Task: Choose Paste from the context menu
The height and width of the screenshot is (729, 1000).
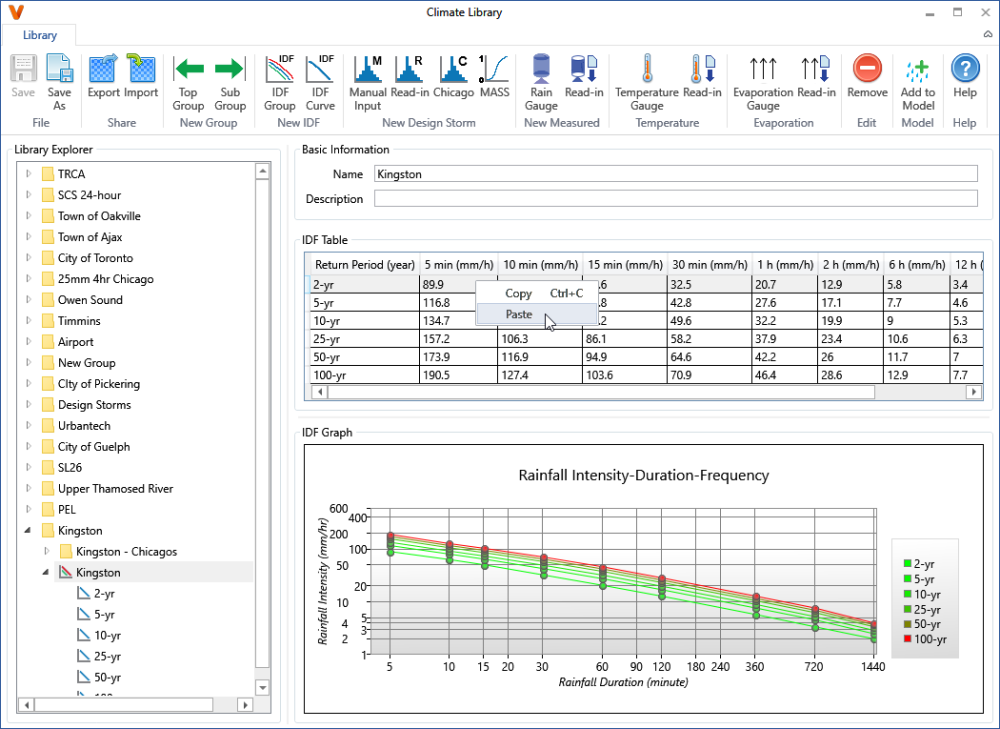Action: click(519, 314)
